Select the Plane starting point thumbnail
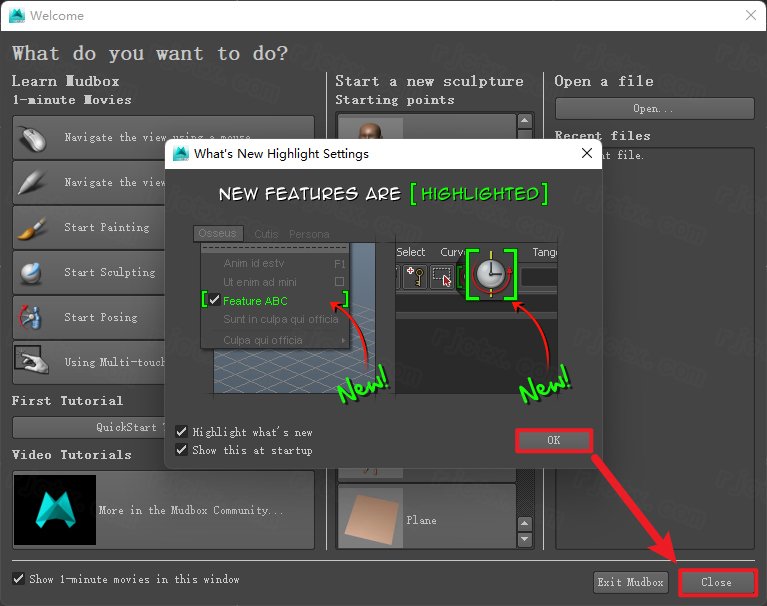 point(371,518)
